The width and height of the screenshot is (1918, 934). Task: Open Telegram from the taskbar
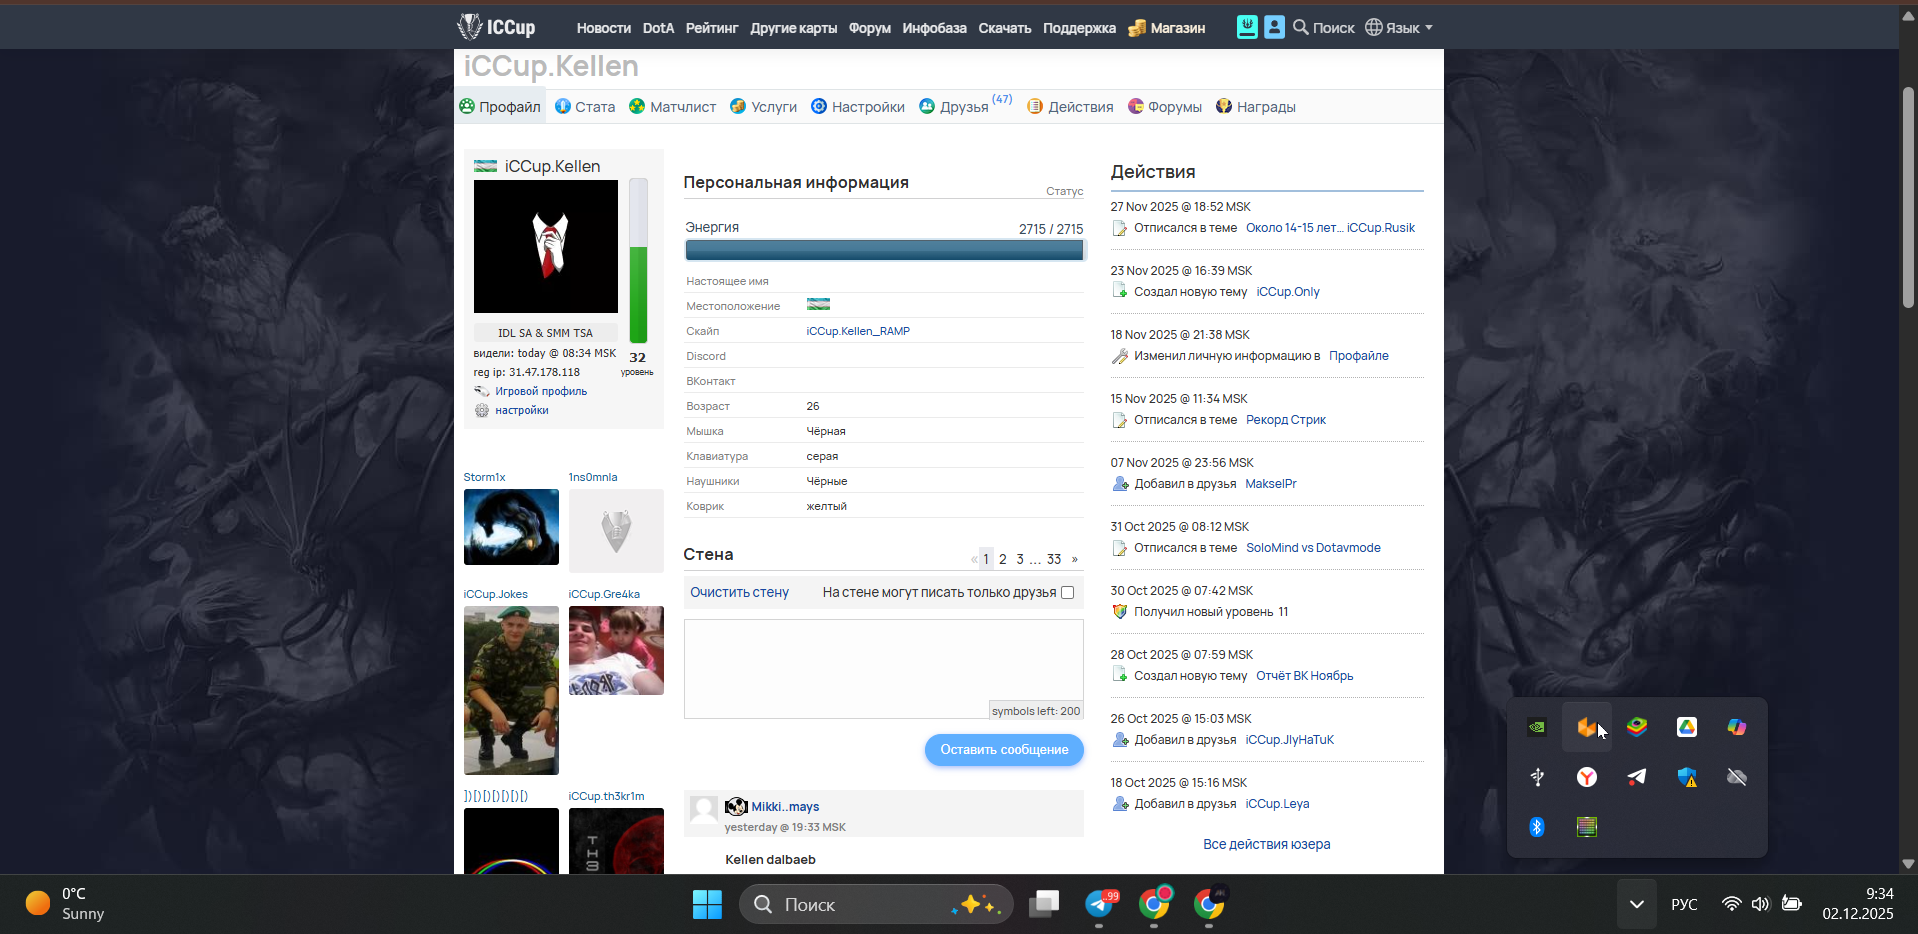tap(1100, 904)
